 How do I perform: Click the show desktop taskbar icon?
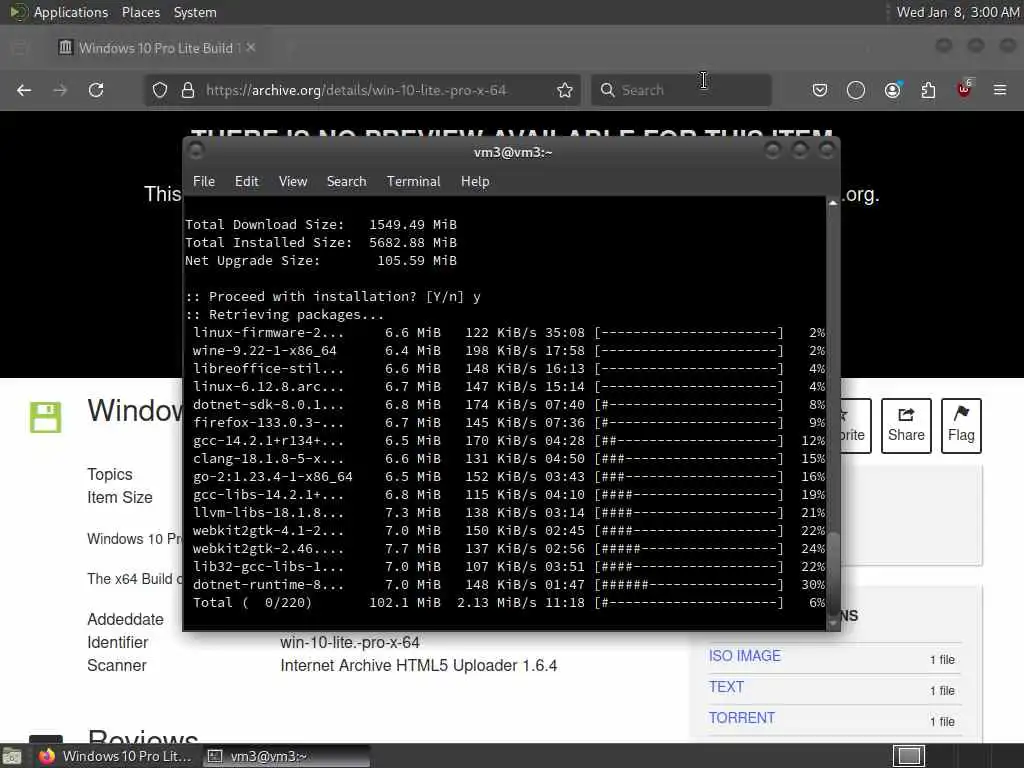[x=12, y=757]
